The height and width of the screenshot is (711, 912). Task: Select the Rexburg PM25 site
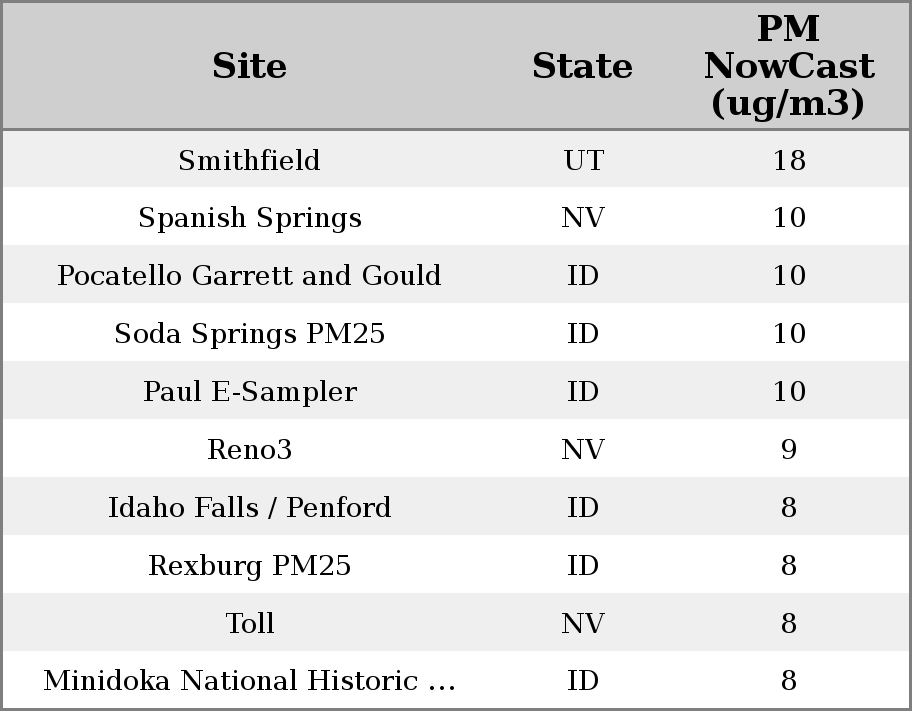(x=249, y=566)
